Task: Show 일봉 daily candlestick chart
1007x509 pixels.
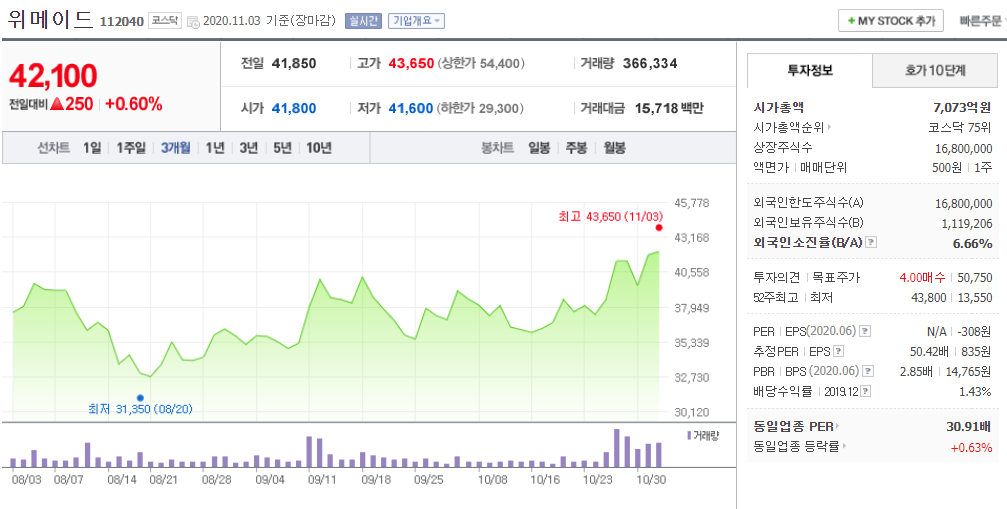Action: pos(539,148)
